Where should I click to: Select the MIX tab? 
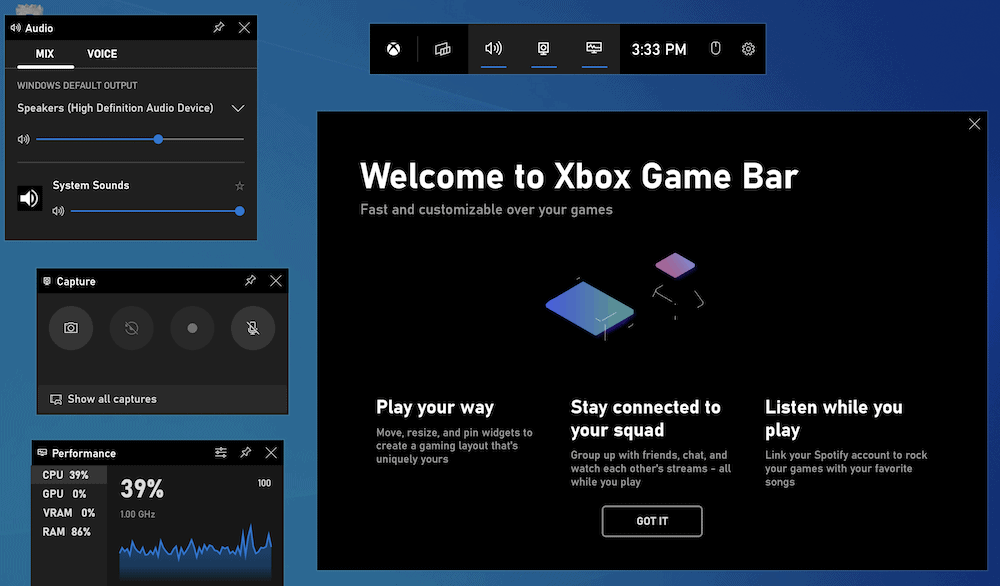(x=44, y=54)
